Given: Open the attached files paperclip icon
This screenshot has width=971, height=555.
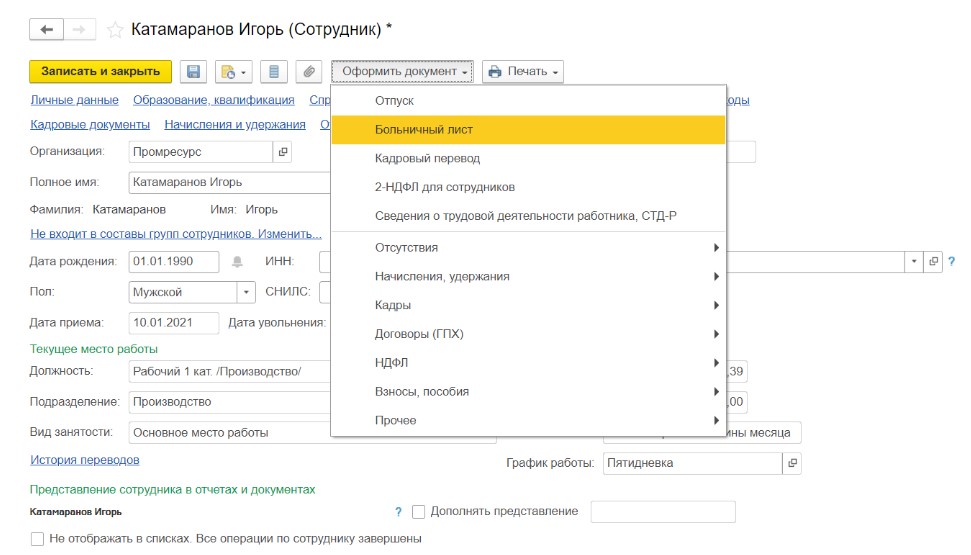Looking at the screenshot, I should [309, 72].
